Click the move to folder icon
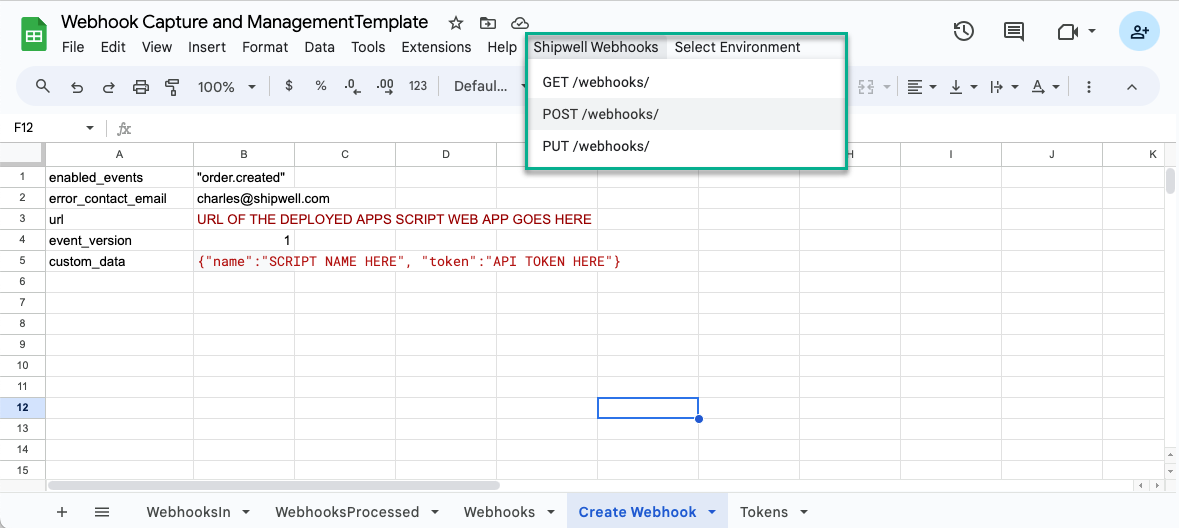Screen dimensions: 1179x528 tap(487, 23)
